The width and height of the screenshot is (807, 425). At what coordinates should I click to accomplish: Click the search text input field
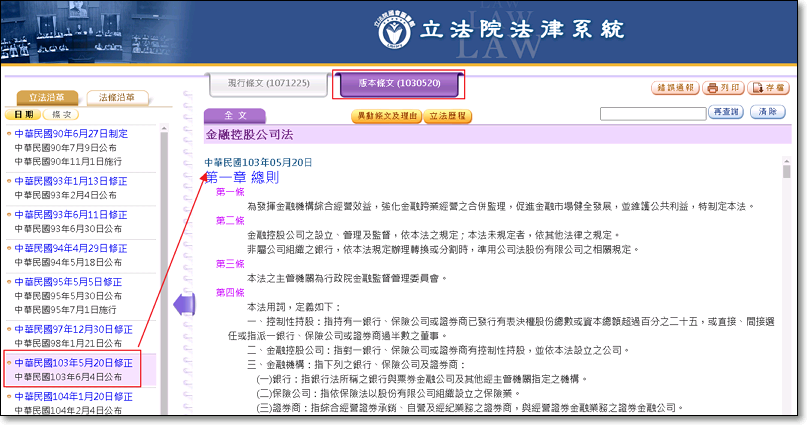click(x=653, y=113)
